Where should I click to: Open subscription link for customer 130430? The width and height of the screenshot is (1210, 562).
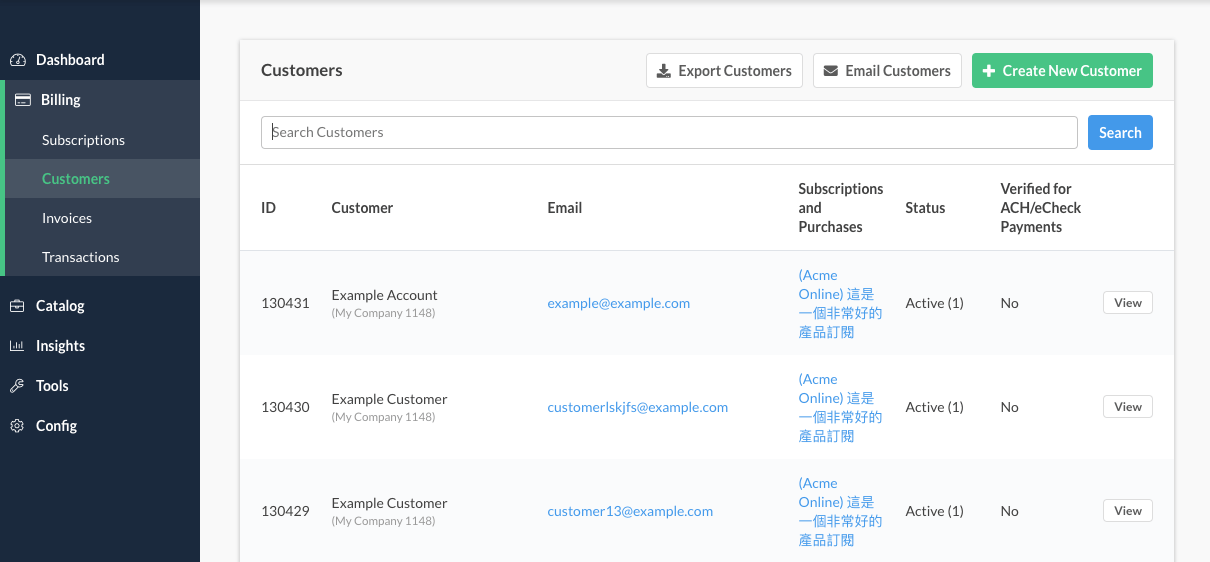(840, 408)
